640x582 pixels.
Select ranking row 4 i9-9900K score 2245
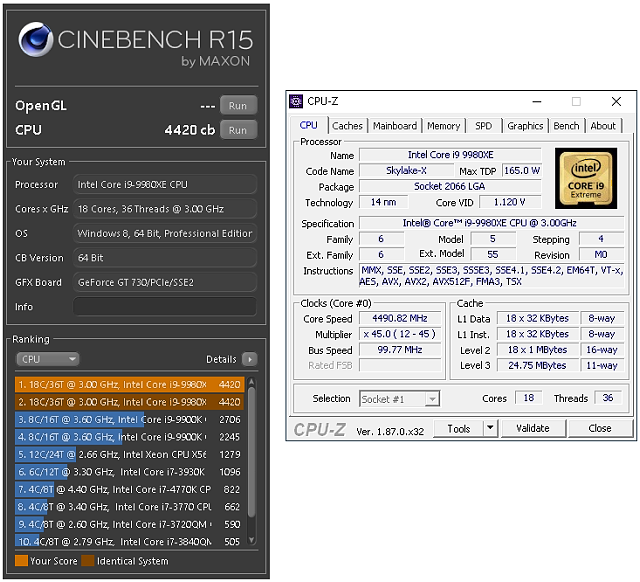click(130, 437)
